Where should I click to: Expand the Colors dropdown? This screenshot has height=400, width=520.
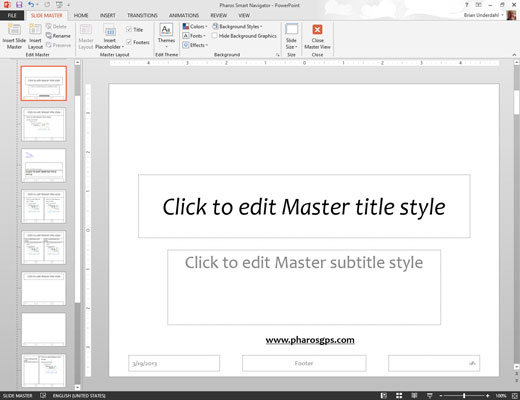click(x=195, y=26)
